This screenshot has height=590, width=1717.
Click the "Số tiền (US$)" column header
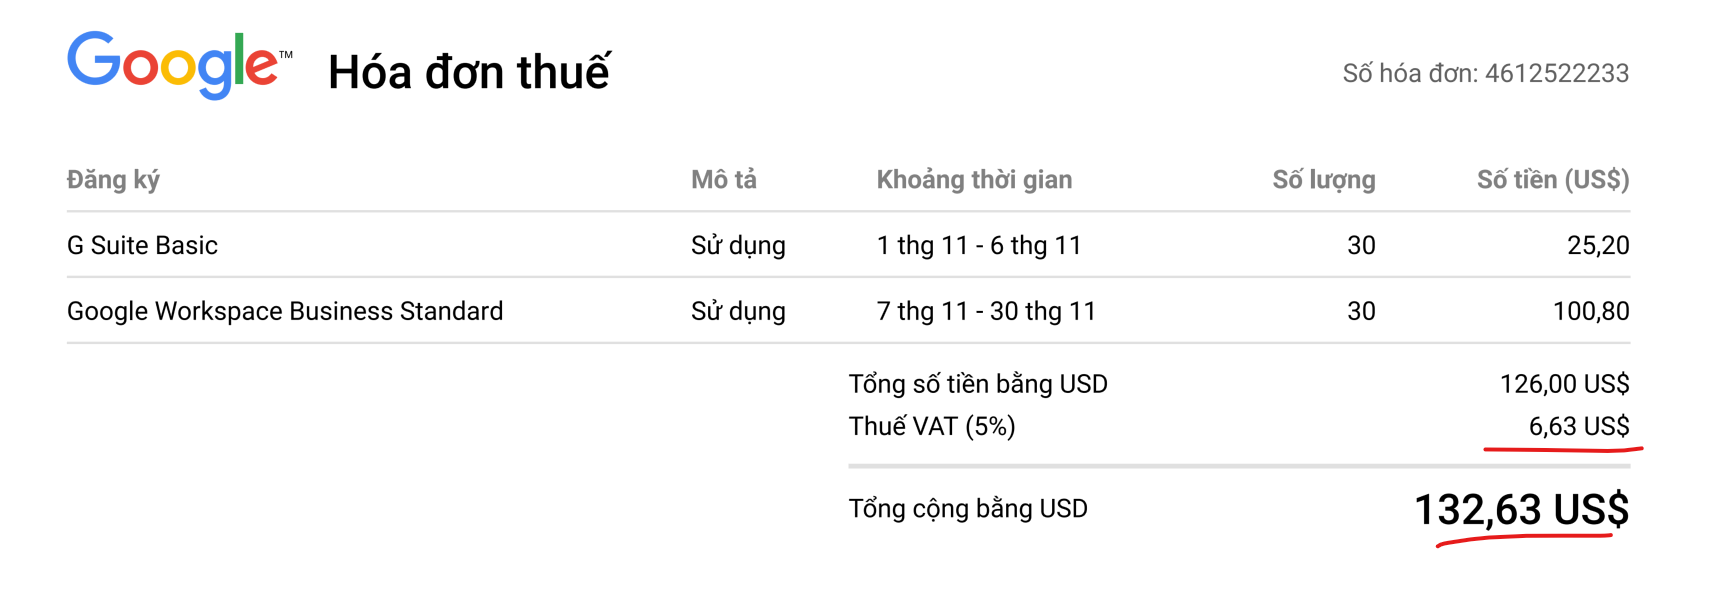click(x=1552, y=180)
